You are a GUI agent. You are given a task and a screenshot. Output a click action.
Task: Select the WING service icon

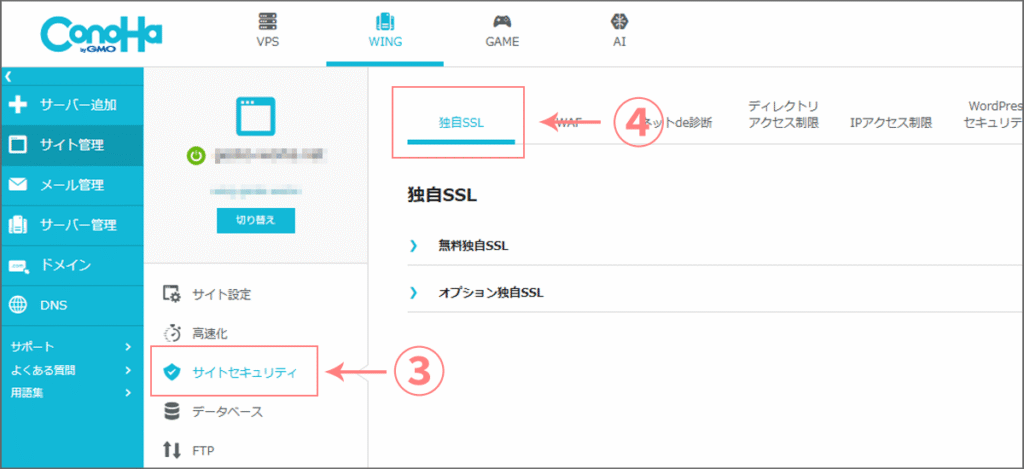(385, 22)
